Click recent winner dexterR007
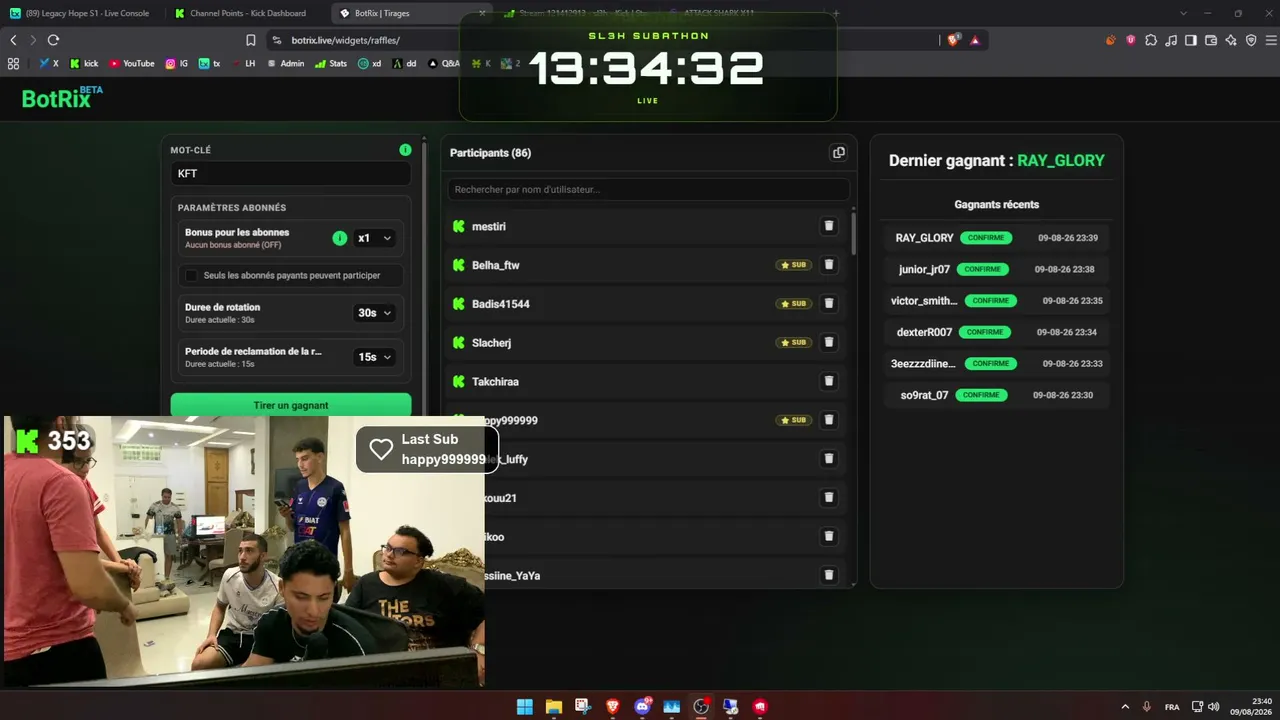The image size is (1280, 720). 924,332
